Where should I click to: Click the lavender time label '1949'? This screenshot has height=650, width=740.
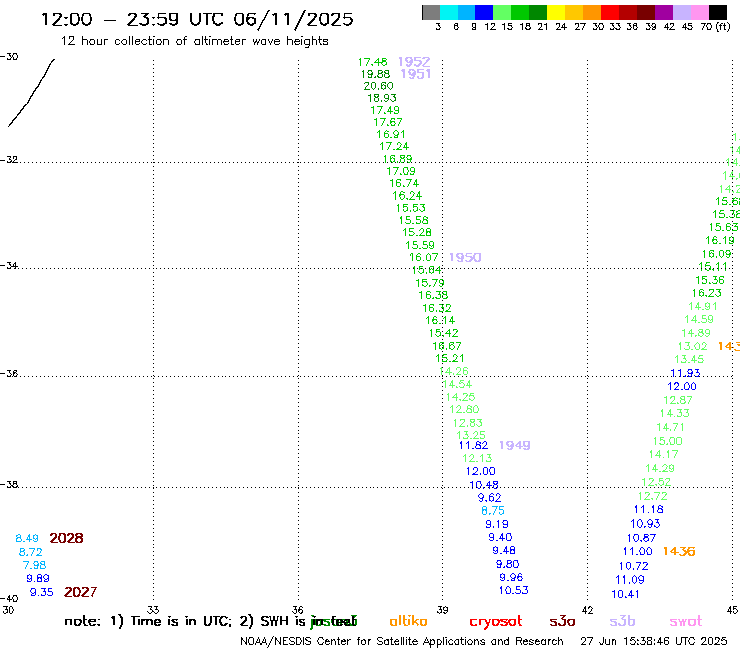(514, 445)
